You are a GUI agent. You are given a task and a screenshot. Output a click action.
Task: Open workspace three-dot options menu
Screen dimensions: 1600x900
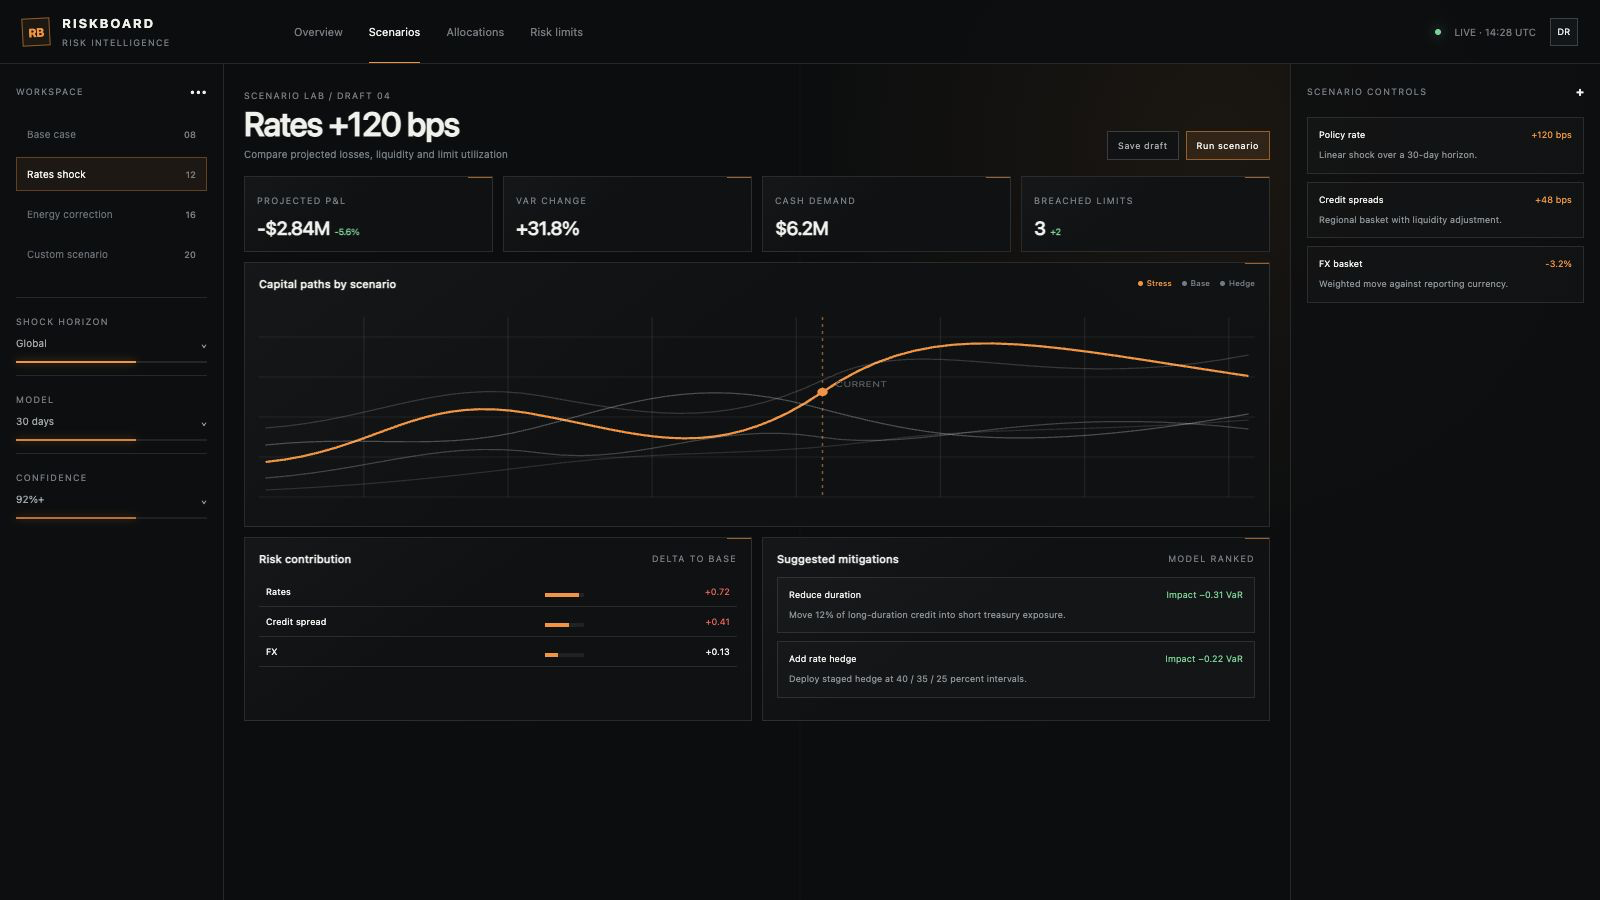point(198,92)
